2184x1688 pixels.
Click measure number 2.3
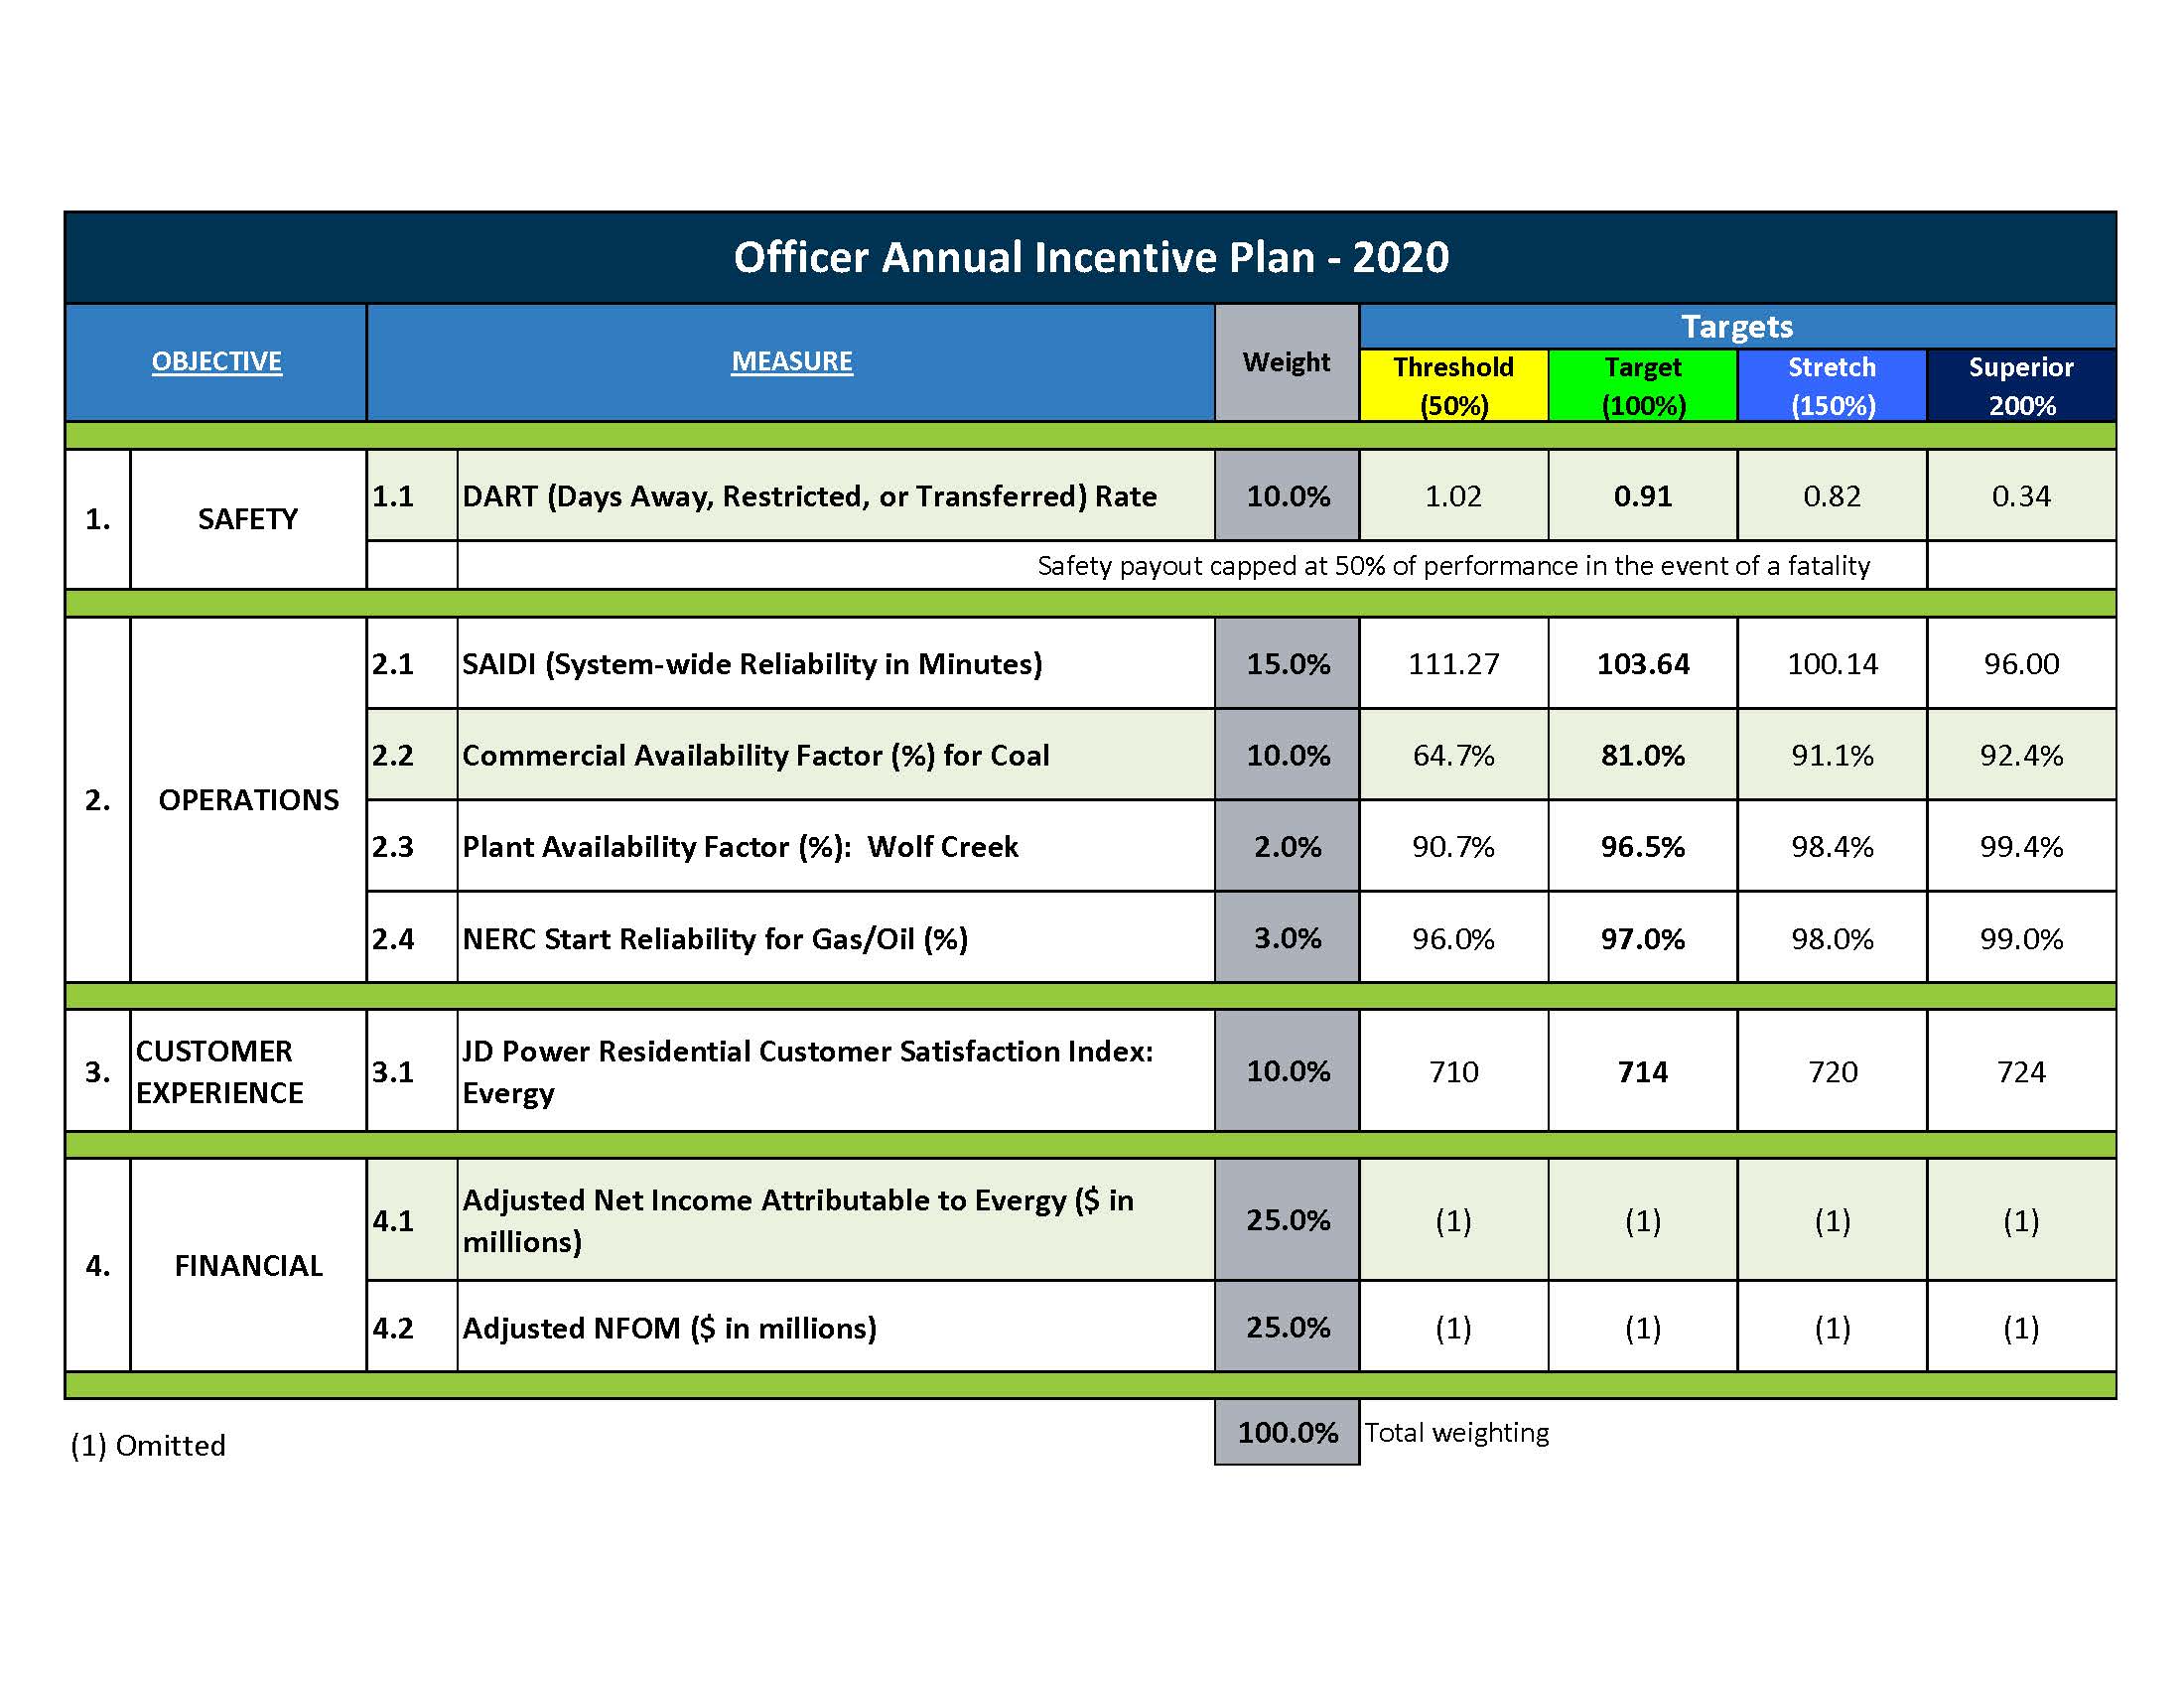click(392, 847)
